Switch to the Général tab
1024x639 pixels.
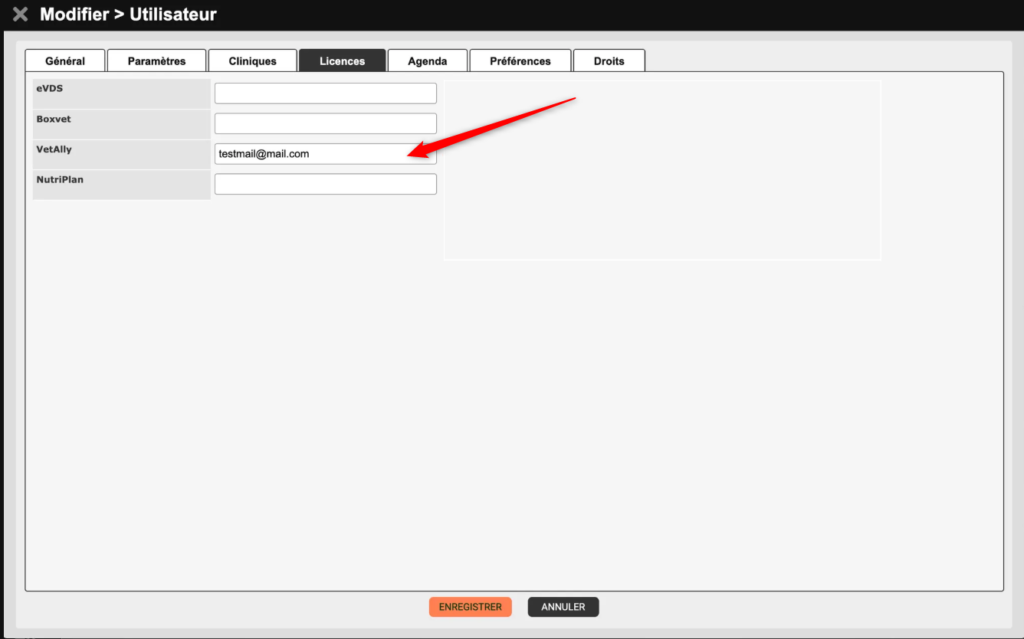pos(65,61)
